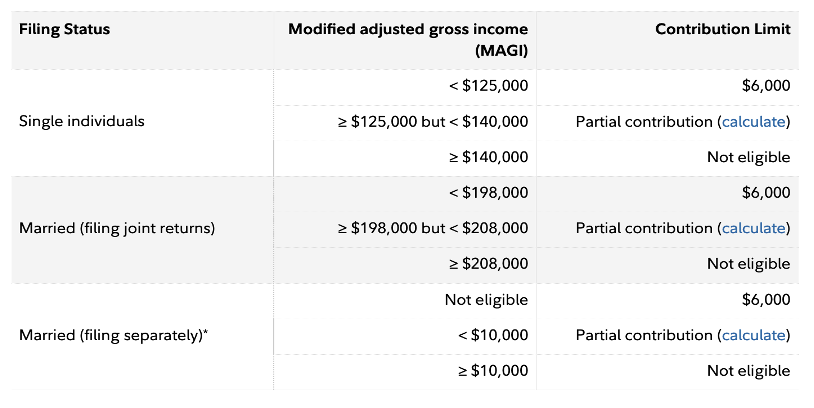Screen dimensions: 814x408
Task: Open calculate link in Married filing joint row
Action: click(x=753, y=228)
